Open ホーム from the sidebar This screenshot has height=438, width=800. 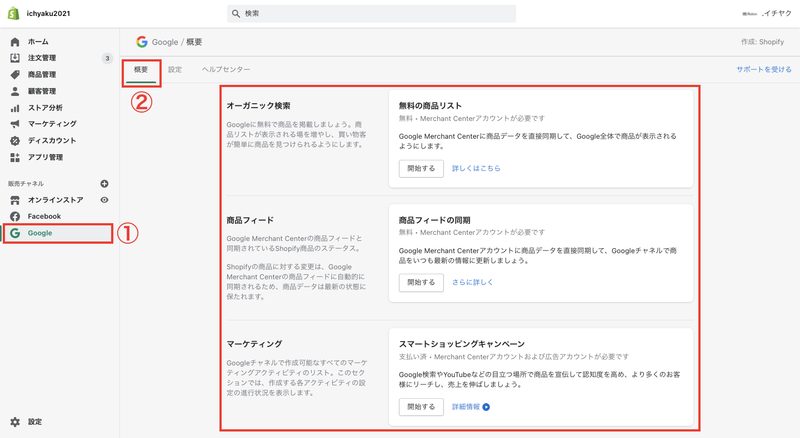pos(38,41)
